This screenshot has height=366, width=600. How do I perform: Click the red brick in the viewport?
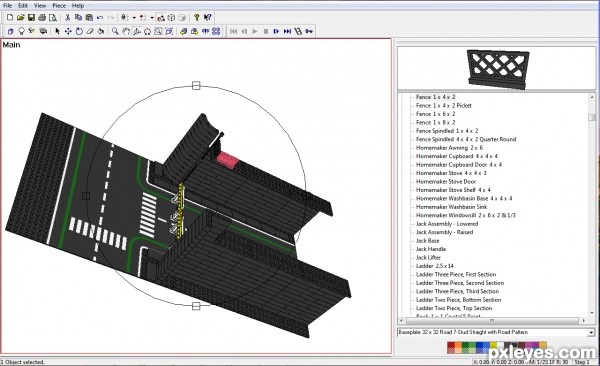pyautogui.click(x=228, y=160)
